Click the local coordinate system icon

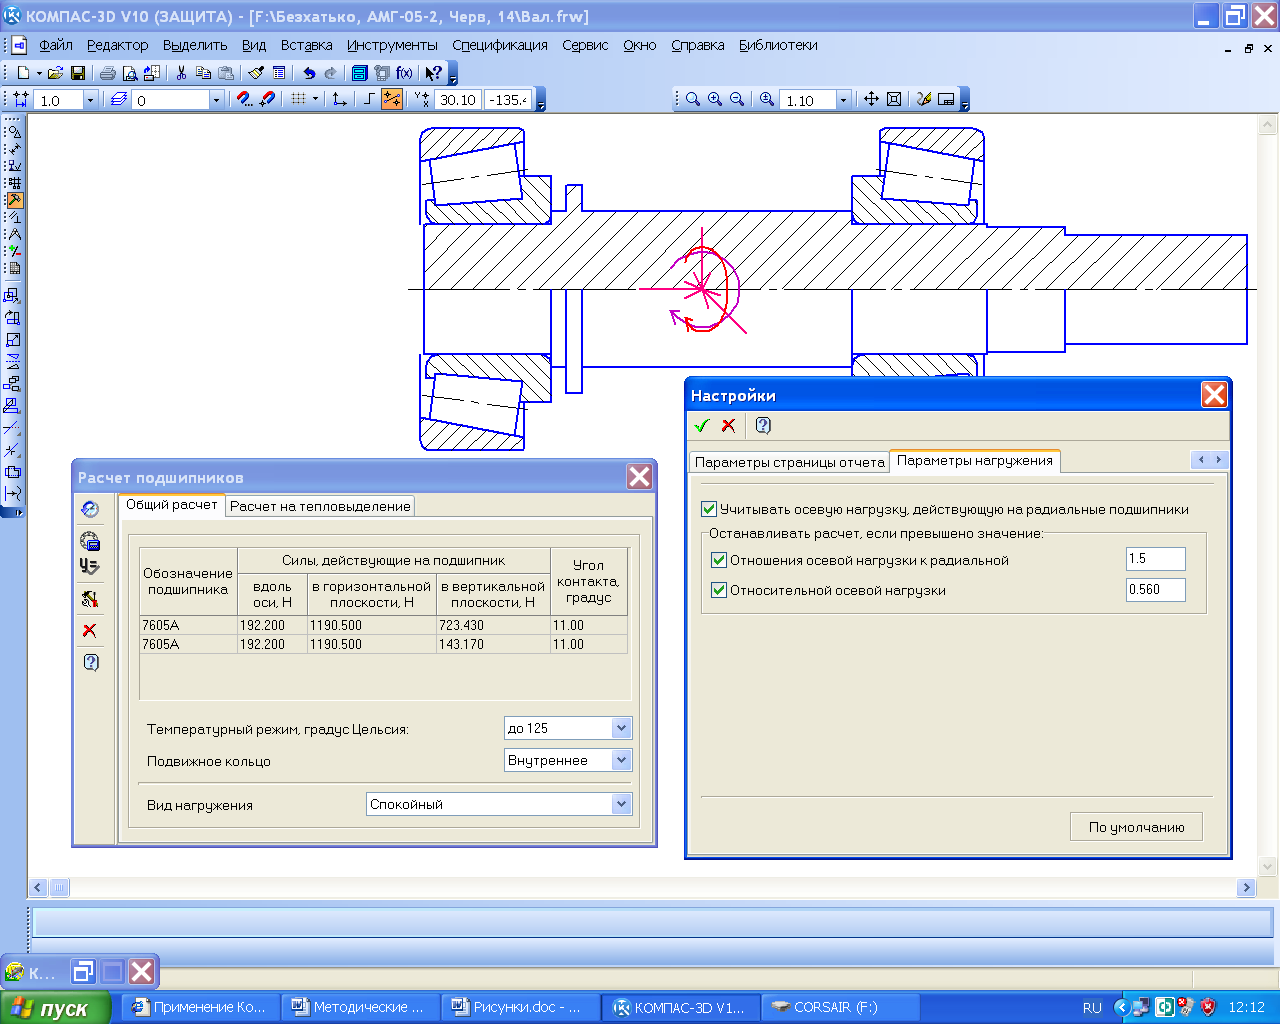pyautogui.click(x=340, y=100)
